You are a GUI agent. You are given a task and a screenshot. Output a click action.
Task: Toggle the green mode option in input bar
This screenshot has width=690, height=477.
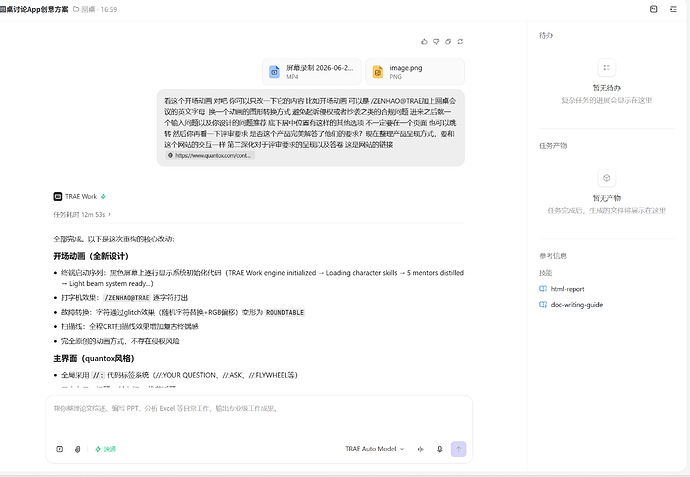coord(106,449)
